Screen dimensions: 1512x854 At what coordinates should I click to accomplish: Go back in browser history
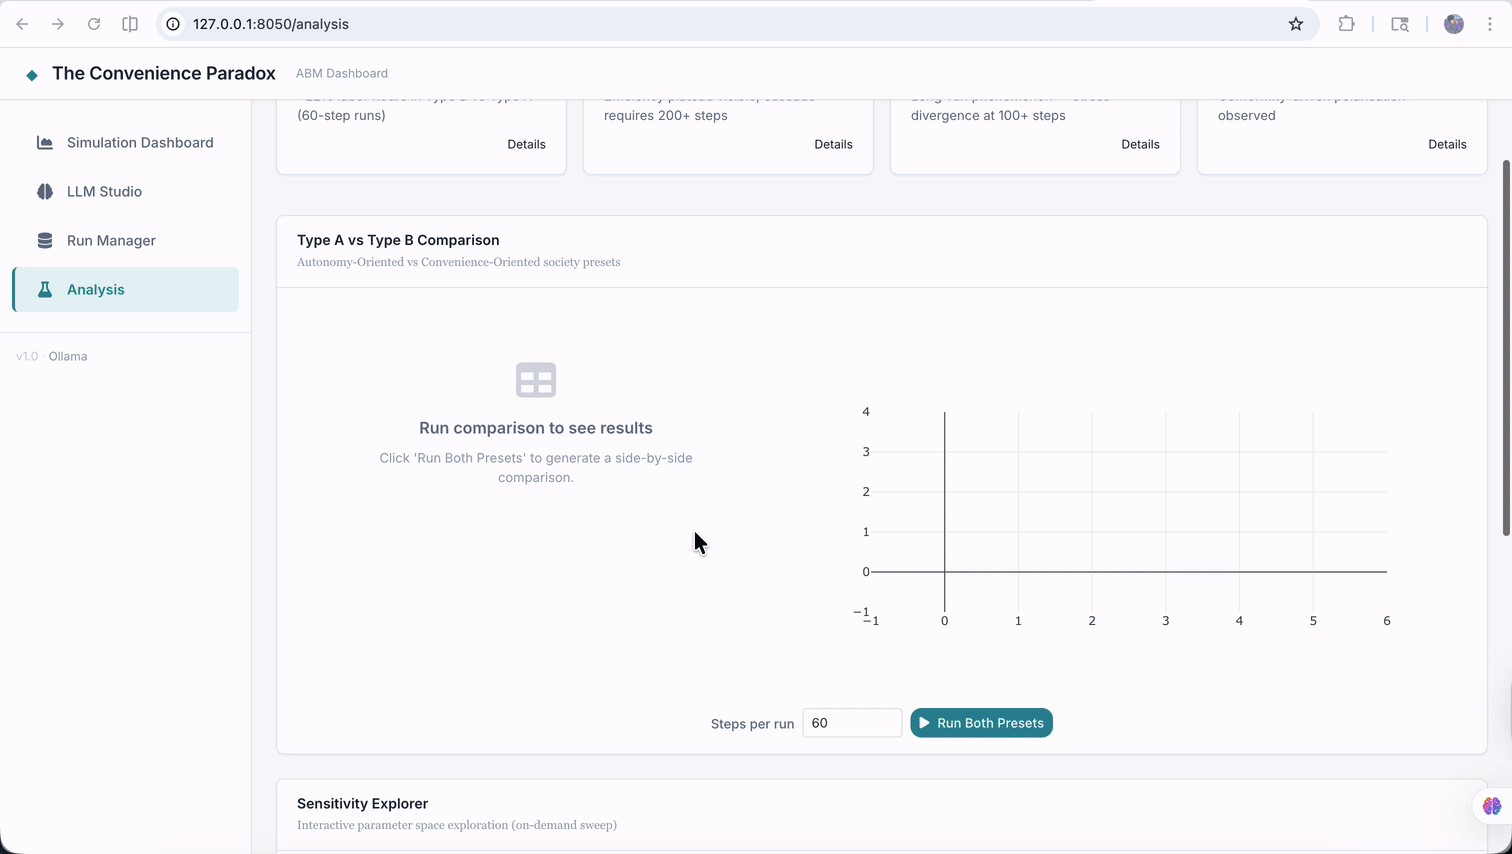tap(22, 24)
